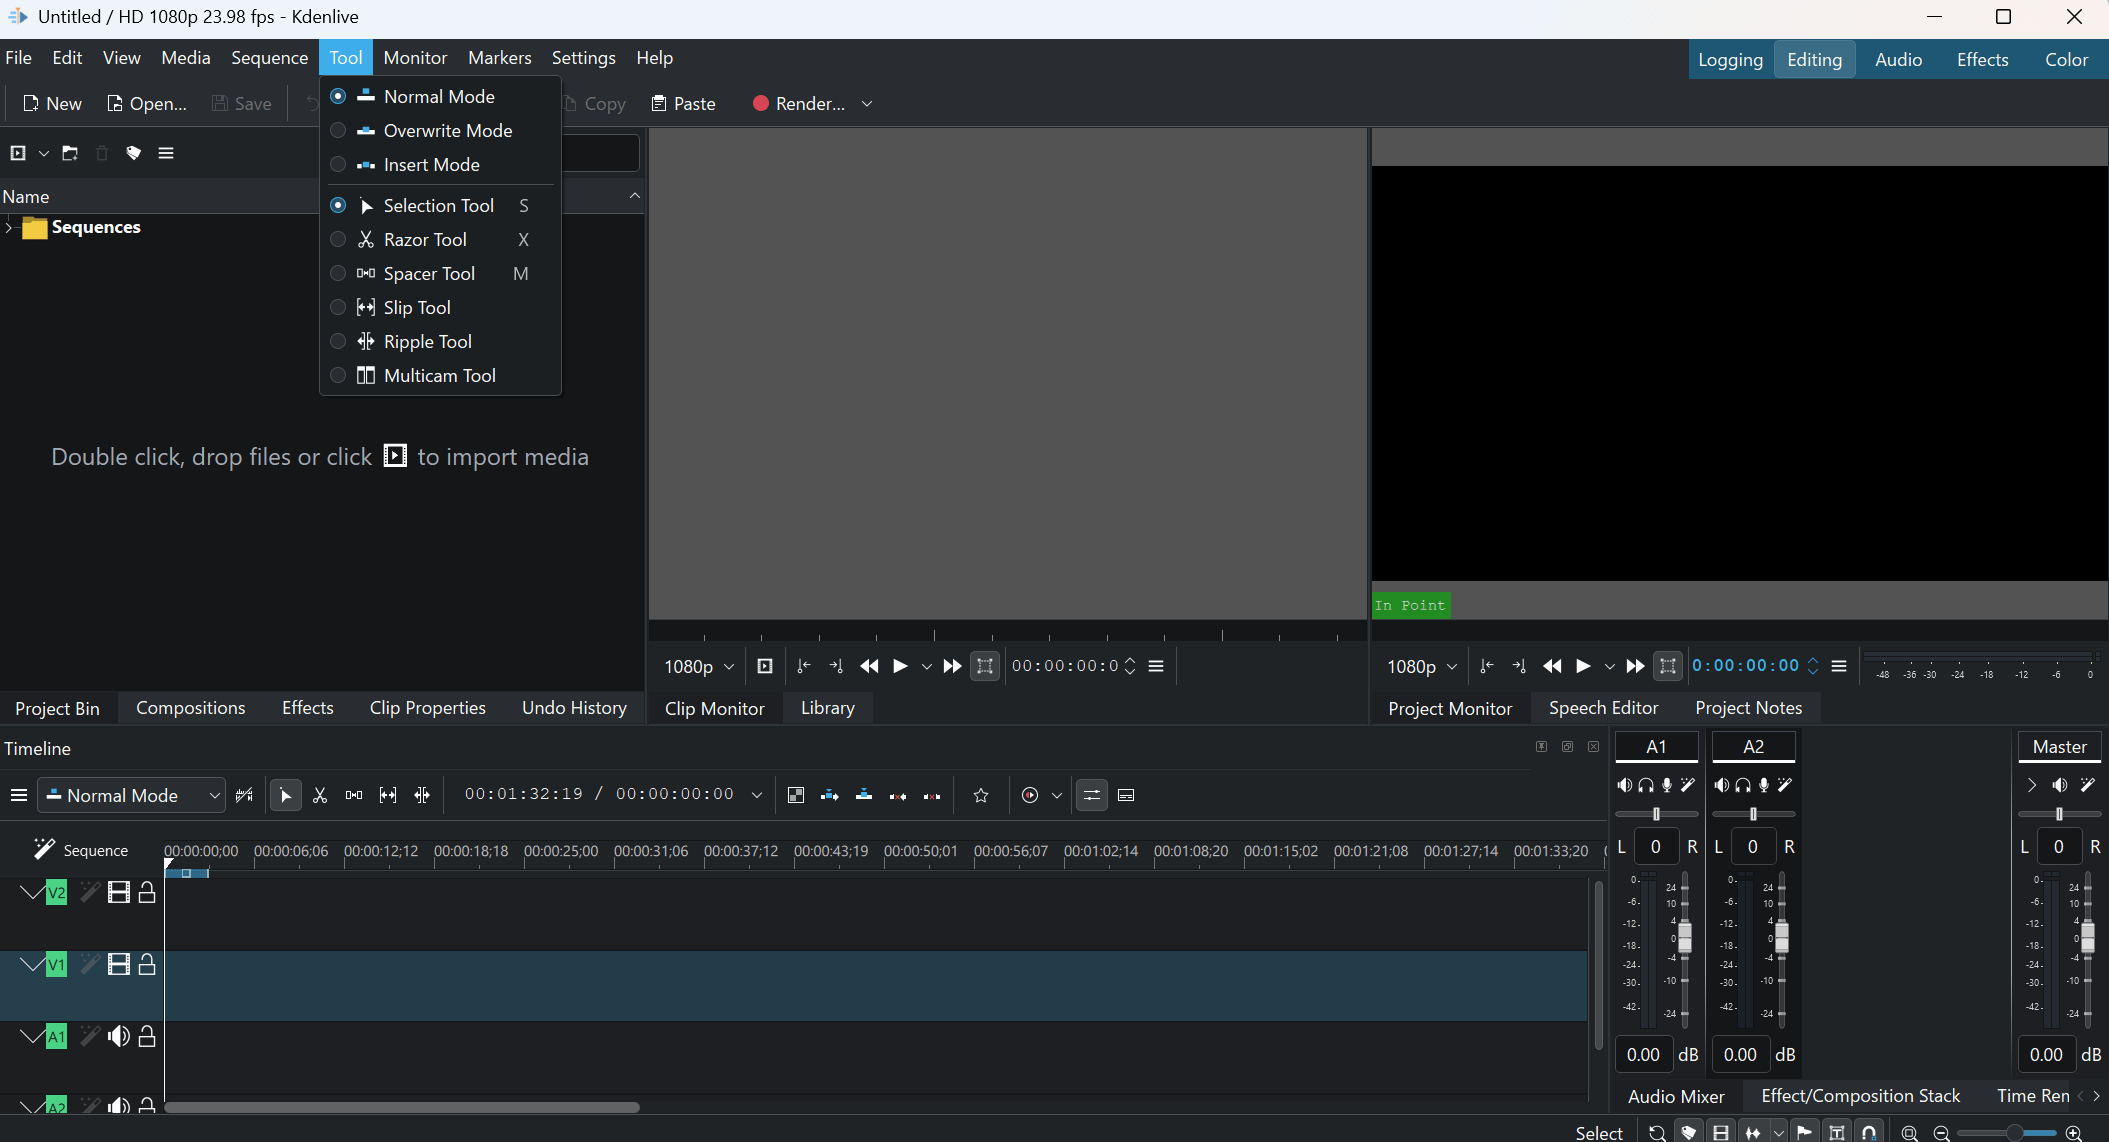The width and height of the screenshot is (2109, 1142).
Task: Play the Project Monitor
Action: [x=1583, y=666]
